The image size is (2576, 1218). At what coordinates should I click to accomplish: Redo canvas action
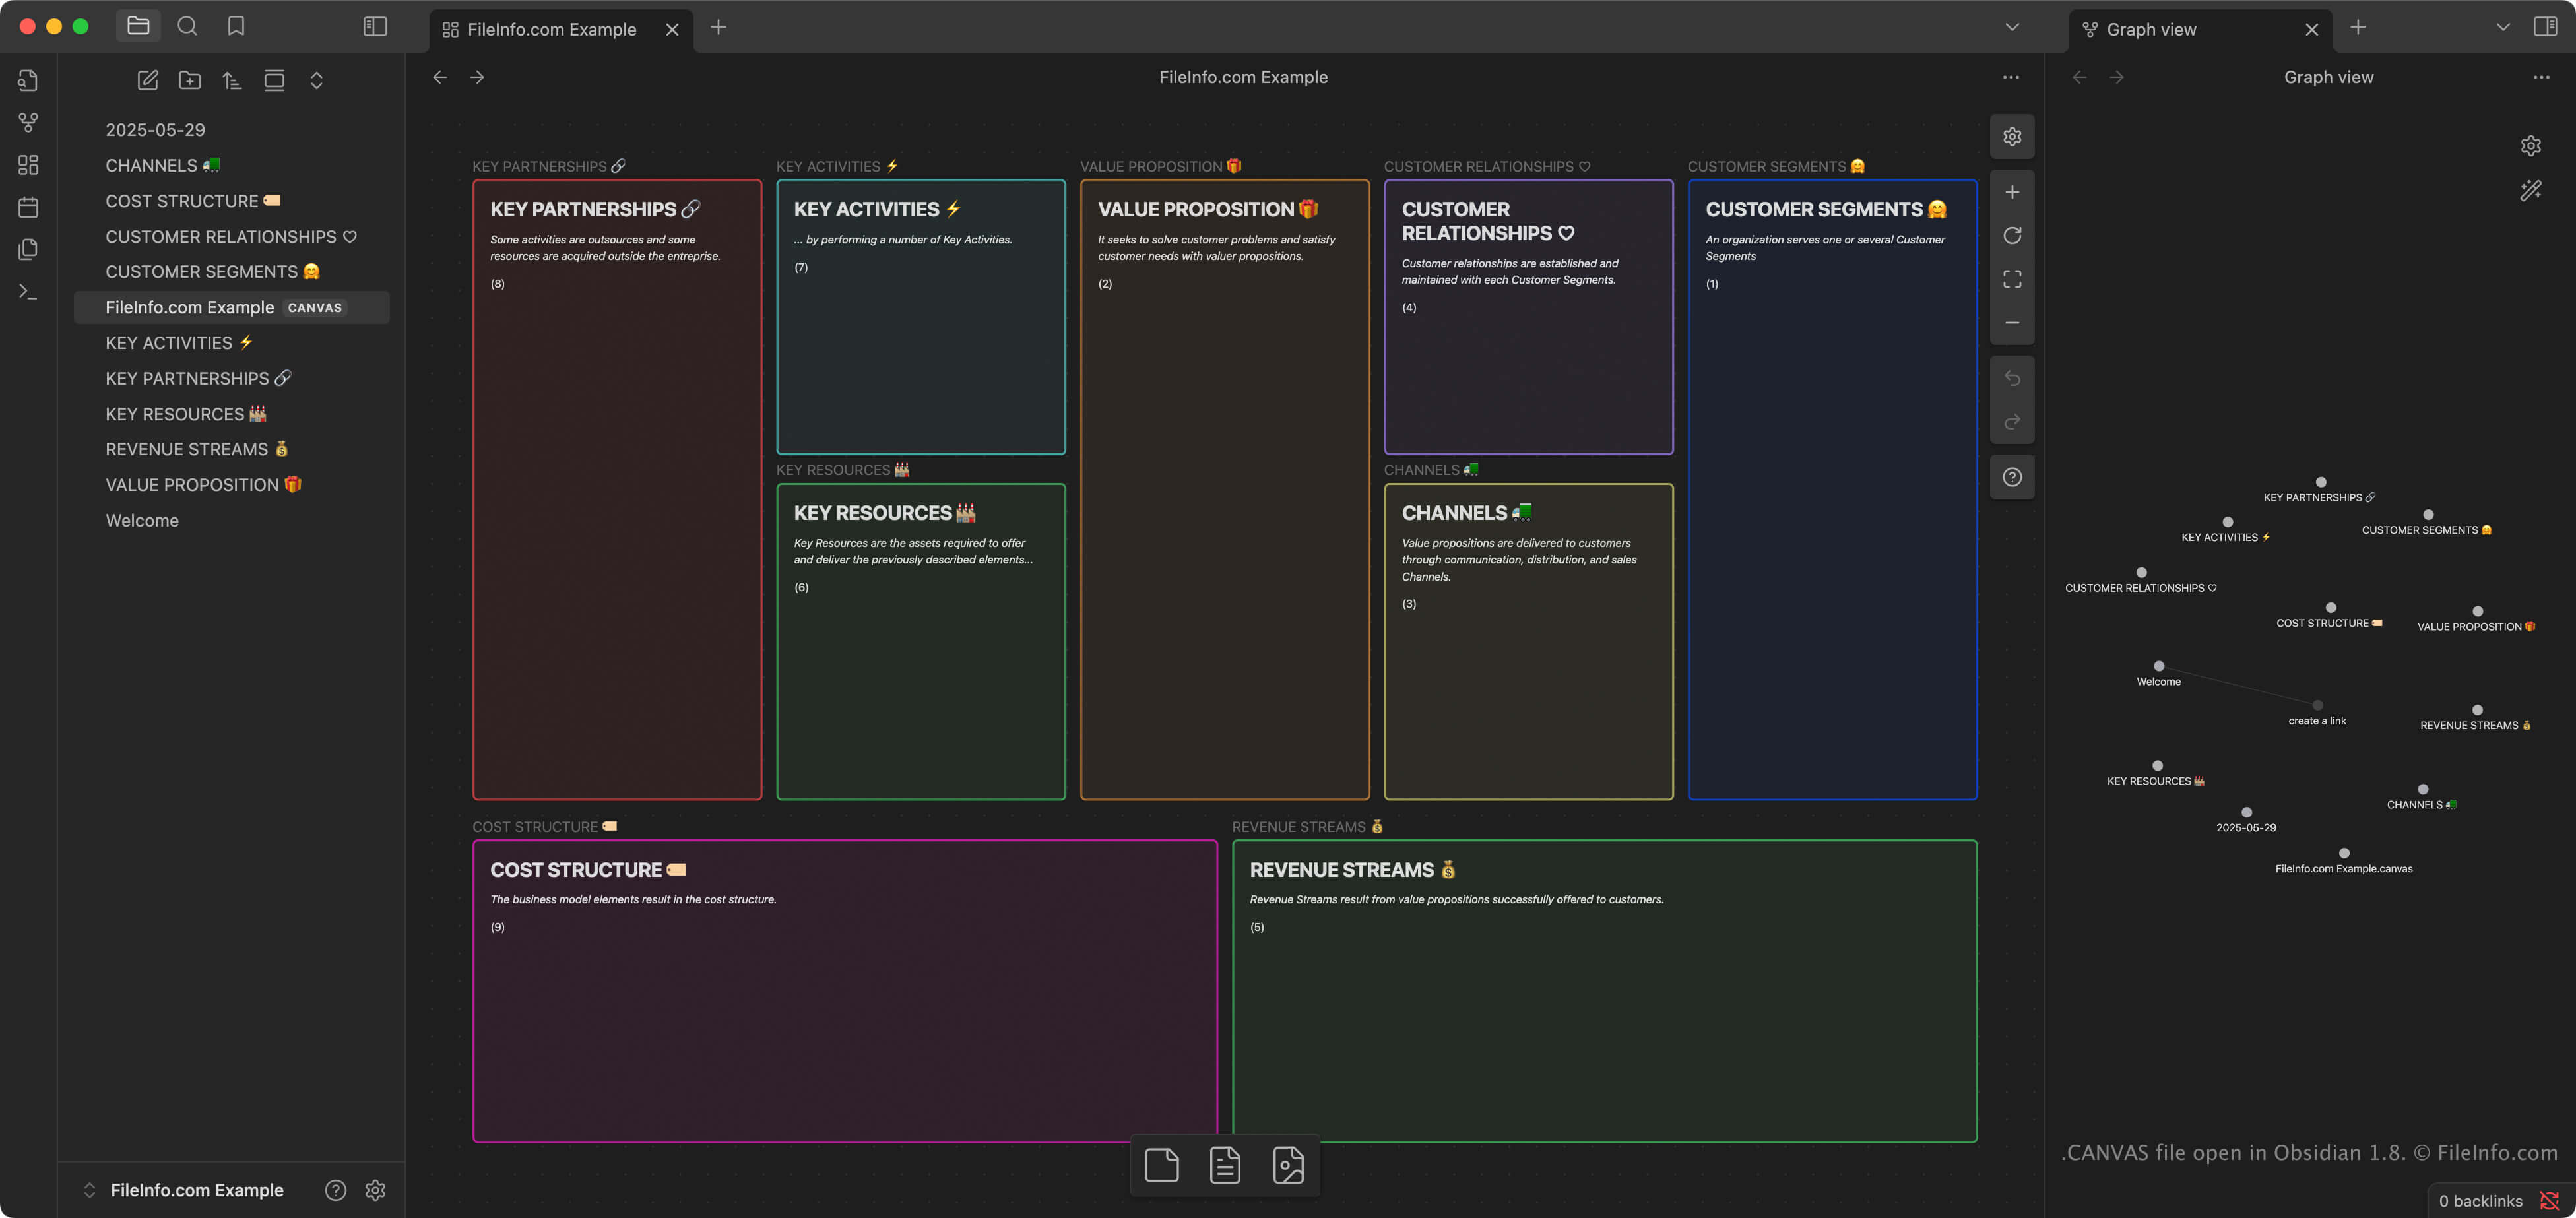click(x=2012, y=422)
